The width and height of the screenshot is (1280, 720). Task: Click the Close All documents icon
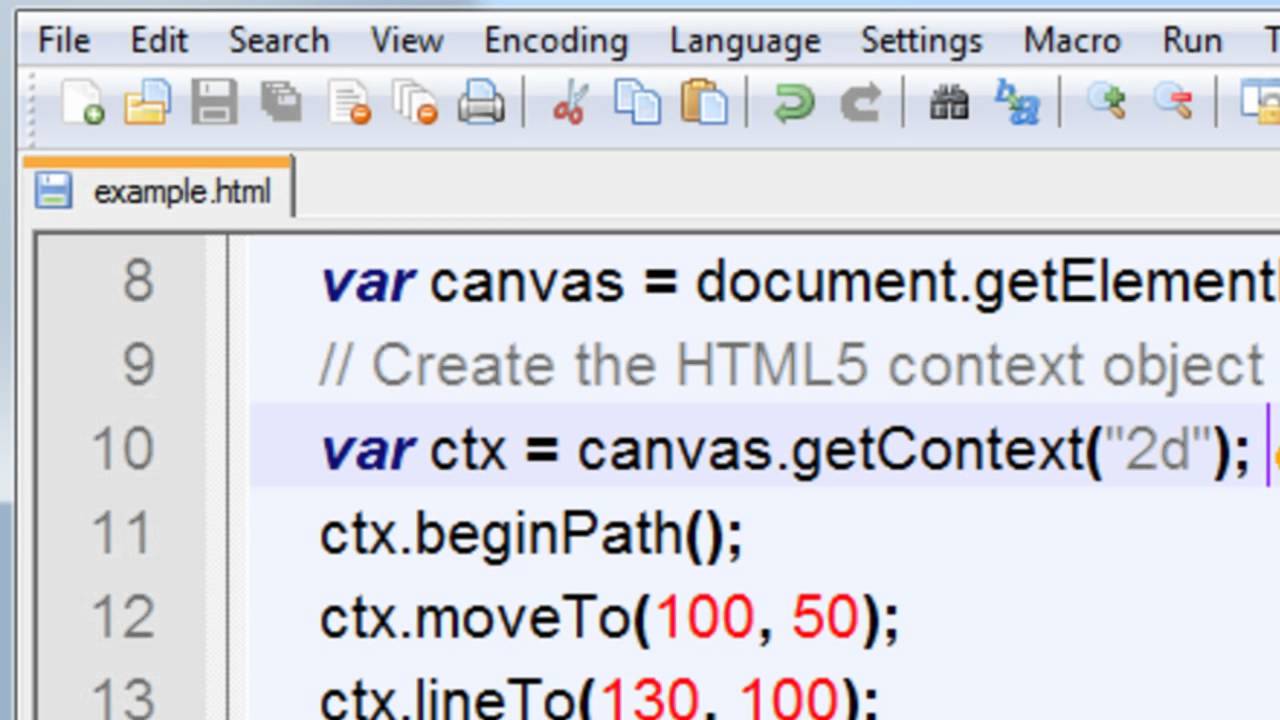pos(414,102)
